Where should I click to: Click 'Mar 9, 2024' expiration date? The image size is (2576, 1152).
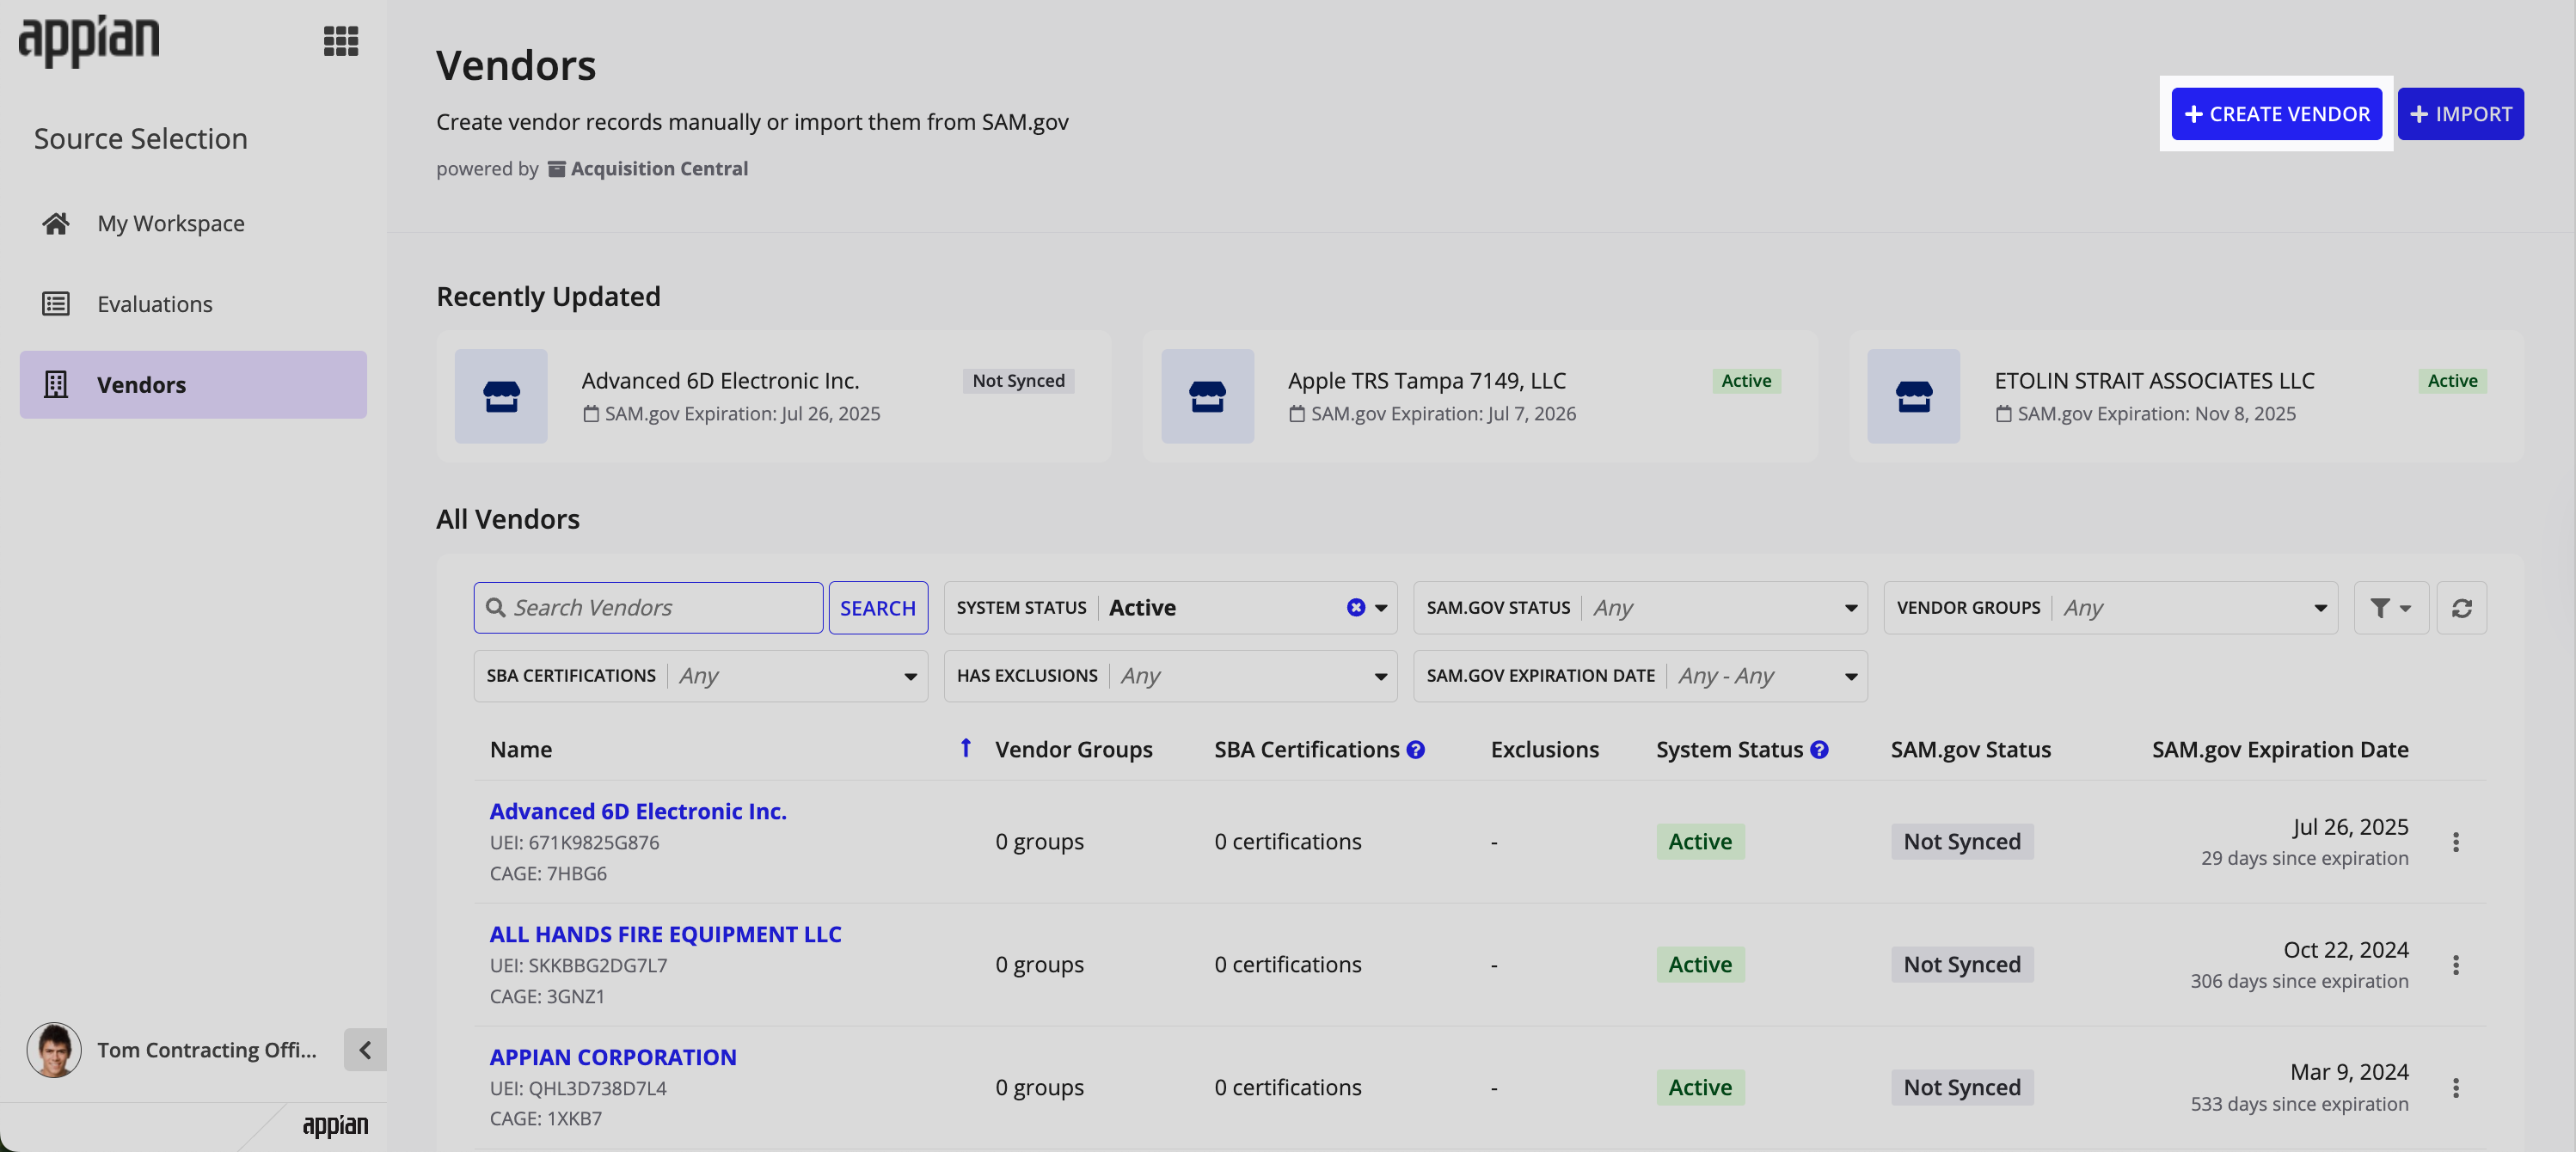(2348, 1071)
